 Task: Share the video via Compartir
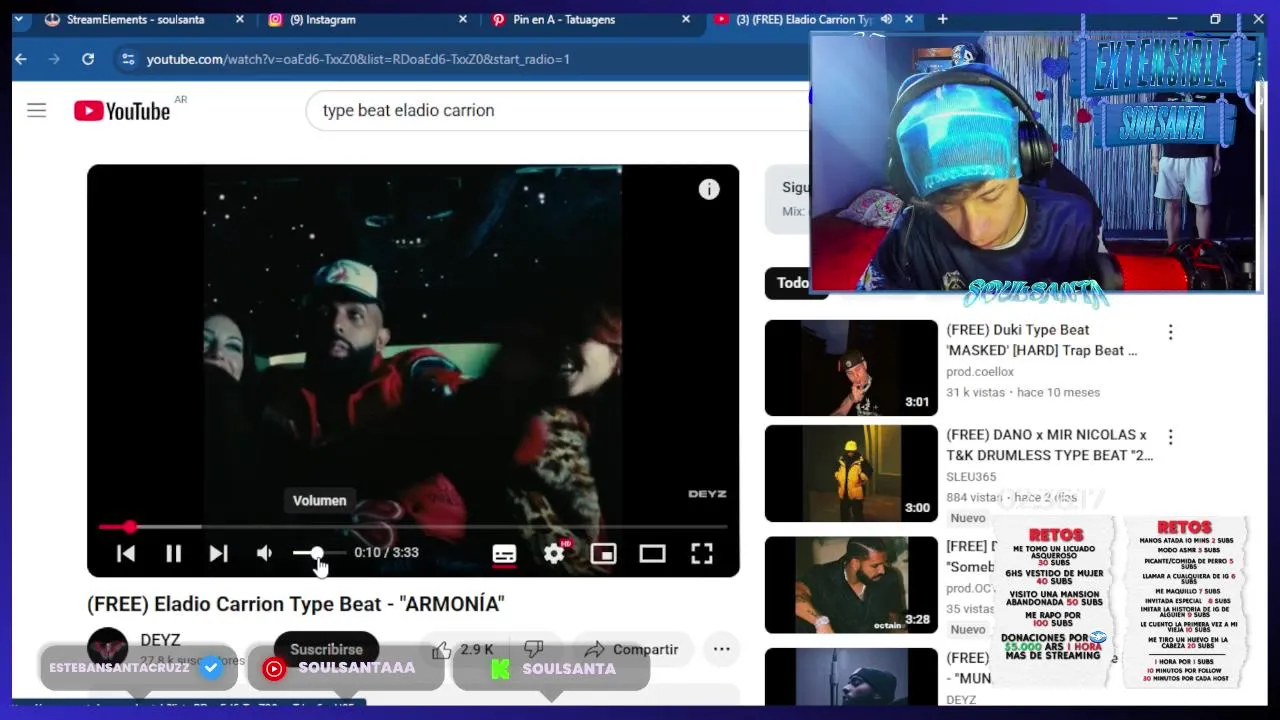click(631, 649)
